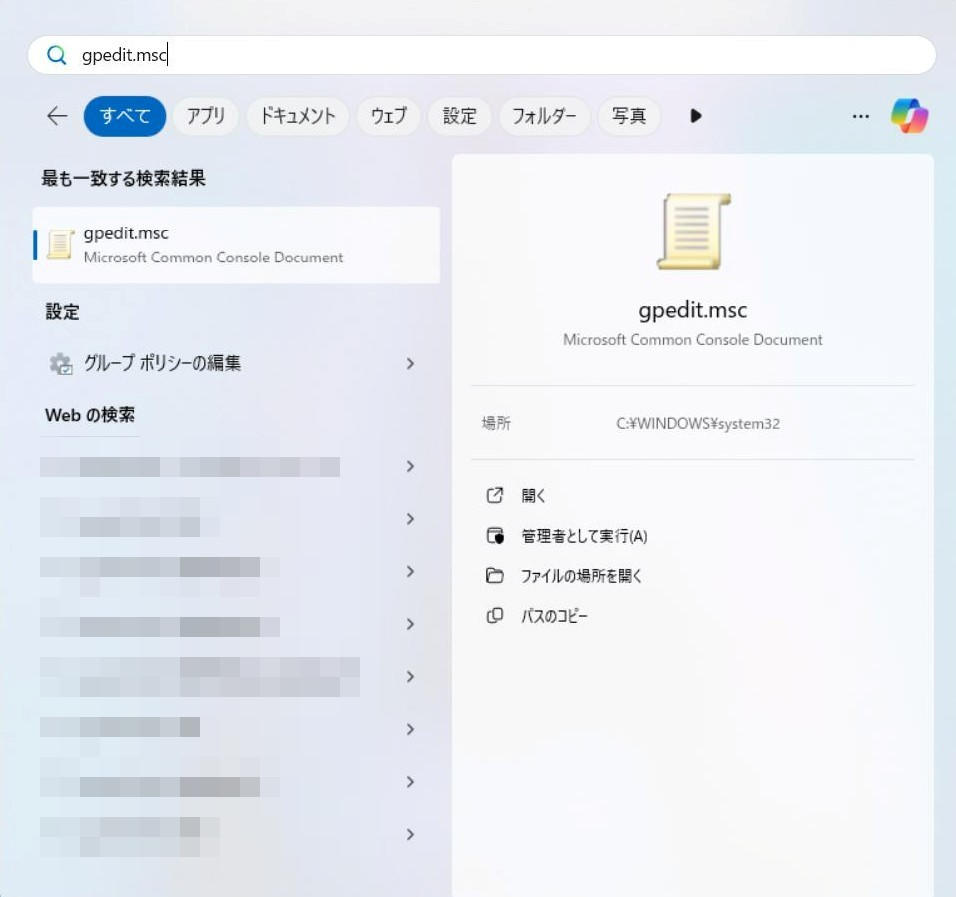Viewport: 956px width, 897px height.
Task: Switch to the フォルダー filter tab
Action: tap(544, 116)
